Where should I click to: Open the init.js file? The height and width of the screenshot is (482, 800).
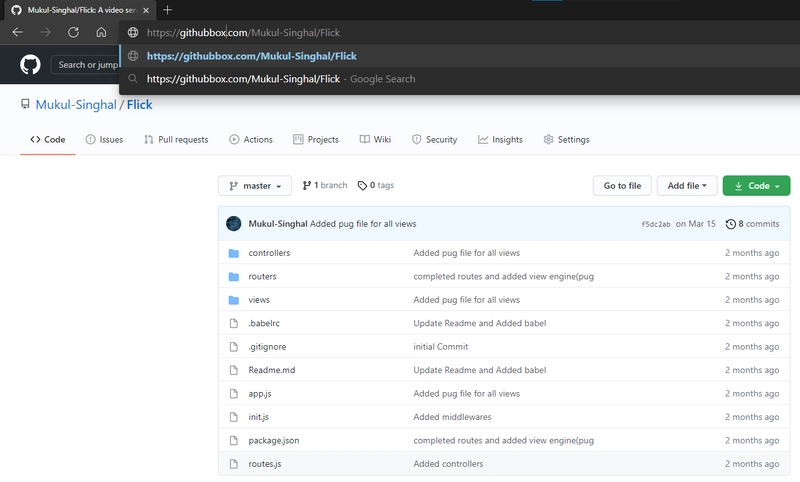click(x=258, y=417)
